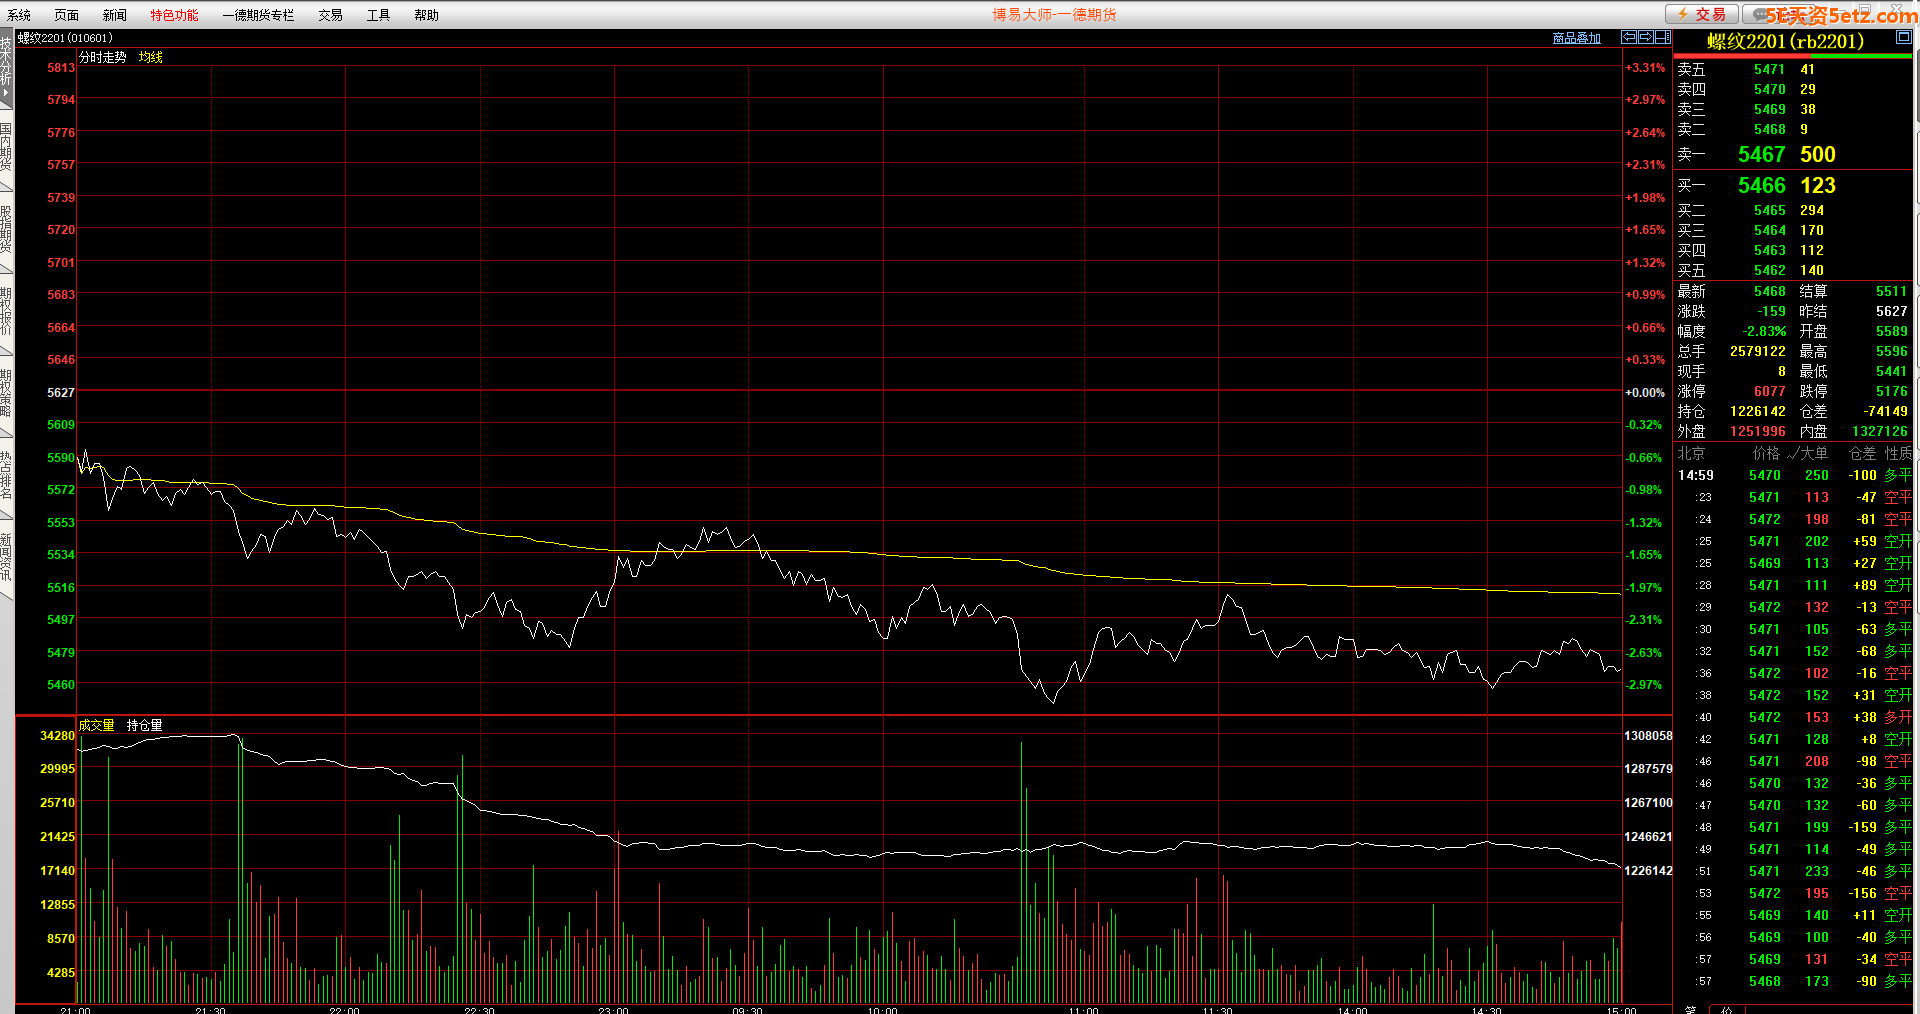Click the 仓差 value -74149

point(1885,411)
